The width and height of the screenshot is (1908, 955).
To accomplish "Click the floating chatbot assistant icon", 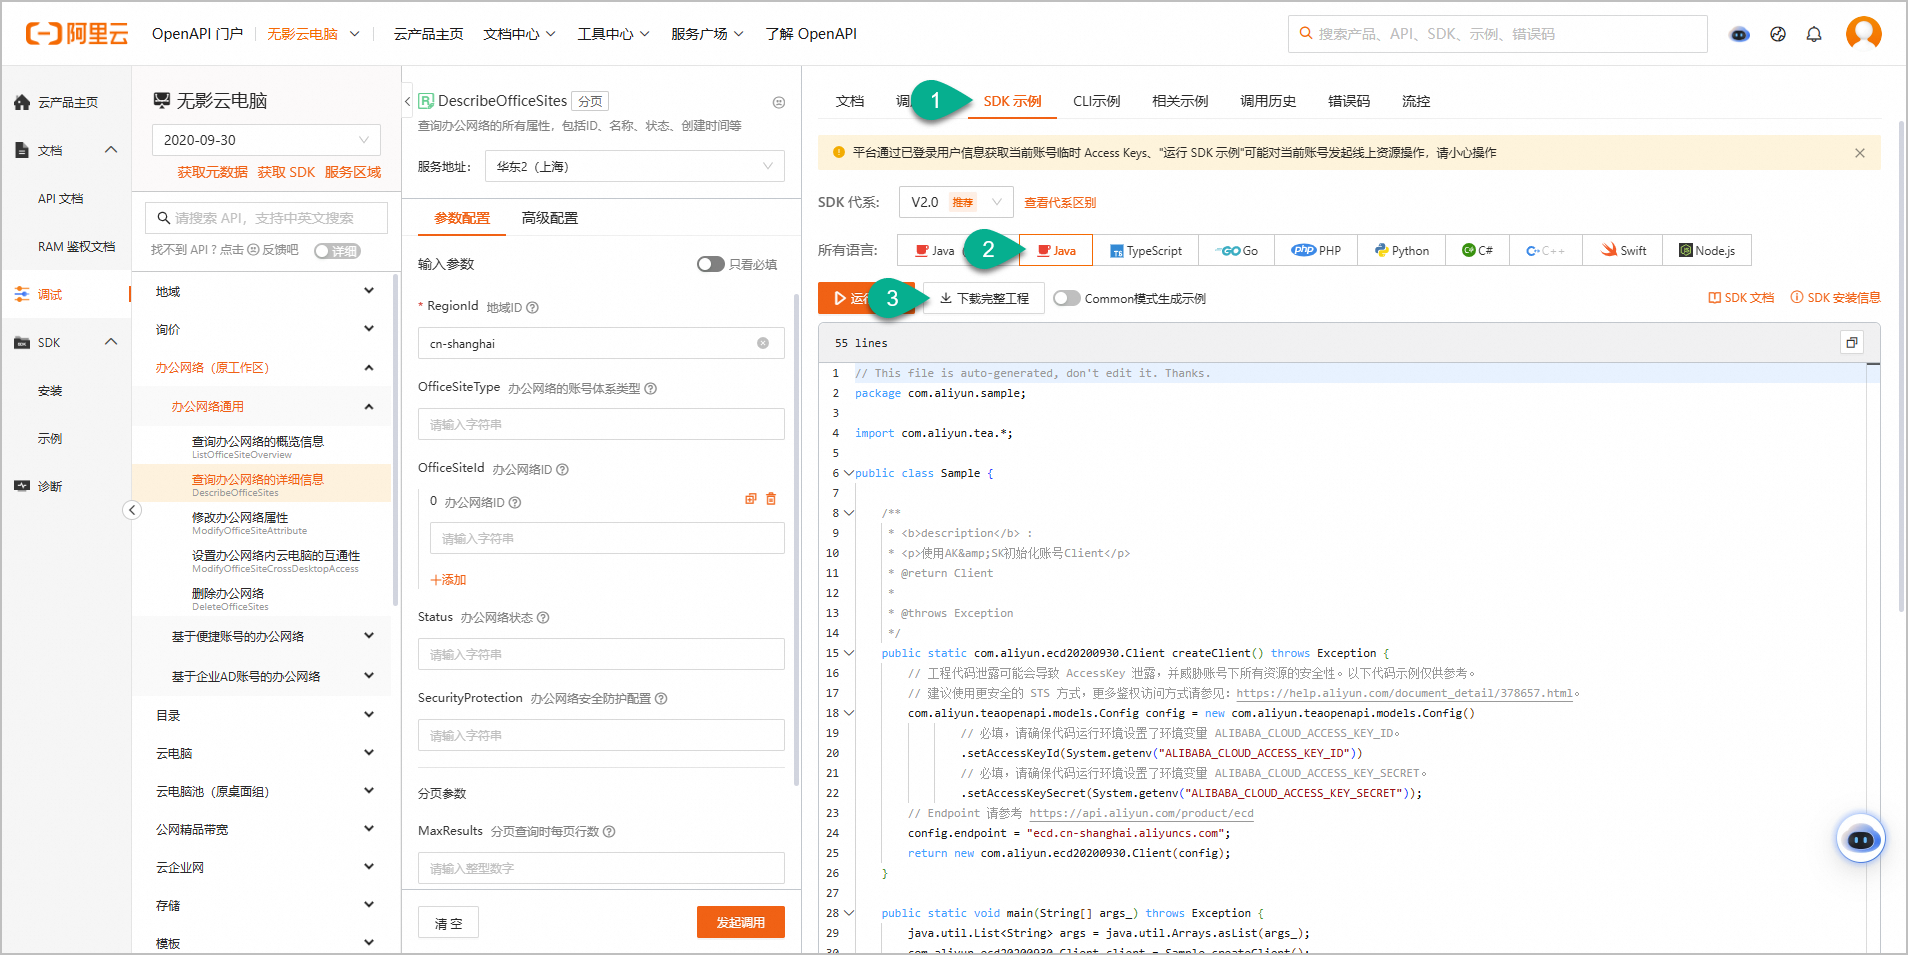I will tap(1860, 839).
